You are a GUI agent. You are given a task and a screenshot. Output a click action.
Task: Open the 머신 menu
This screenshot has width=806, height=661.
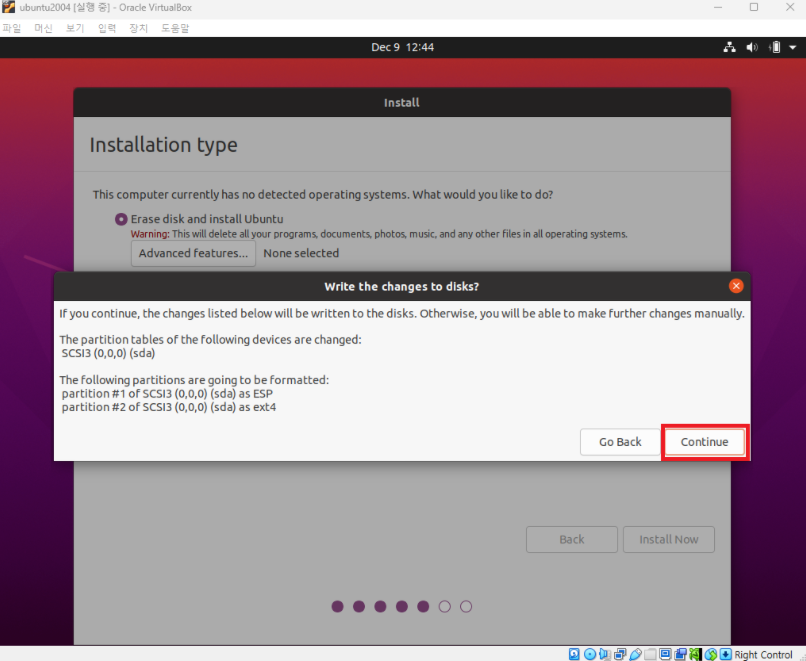pos(43,28)
